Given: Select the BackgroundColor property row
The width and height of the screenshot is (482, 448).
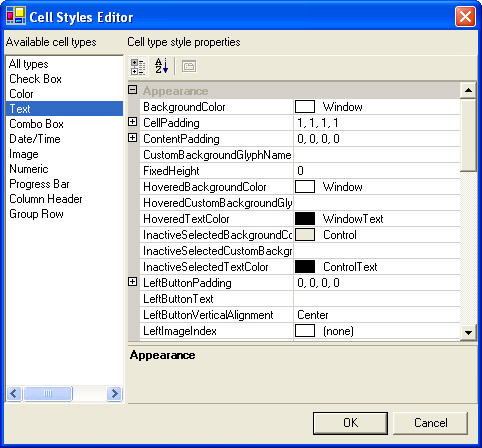Looking at the screenshot, I should [x=300, y=107].
